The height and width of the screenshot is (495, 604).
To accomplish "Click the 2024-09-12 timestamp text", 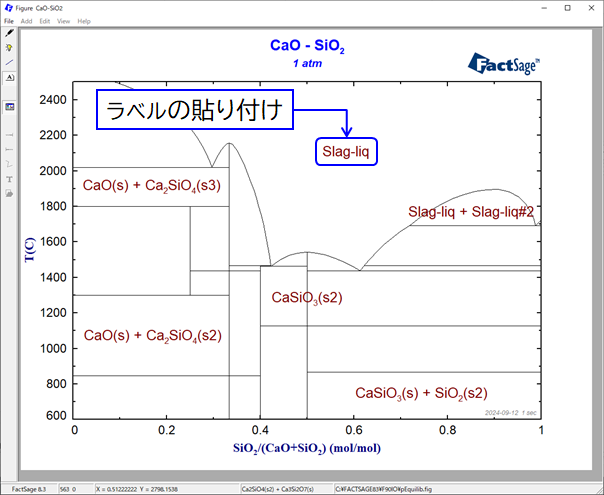I will coord(510,413).
